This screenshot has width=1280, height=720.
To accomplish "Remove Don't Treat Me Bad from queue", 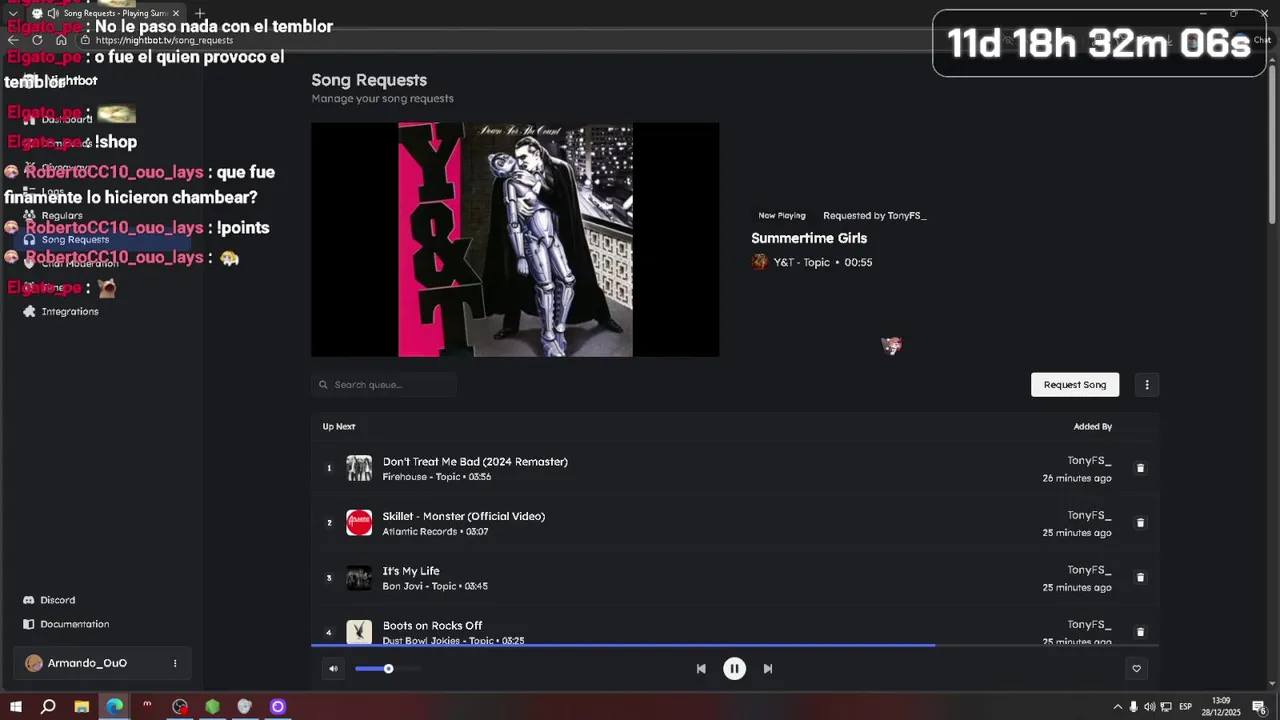I will 1140,468.
